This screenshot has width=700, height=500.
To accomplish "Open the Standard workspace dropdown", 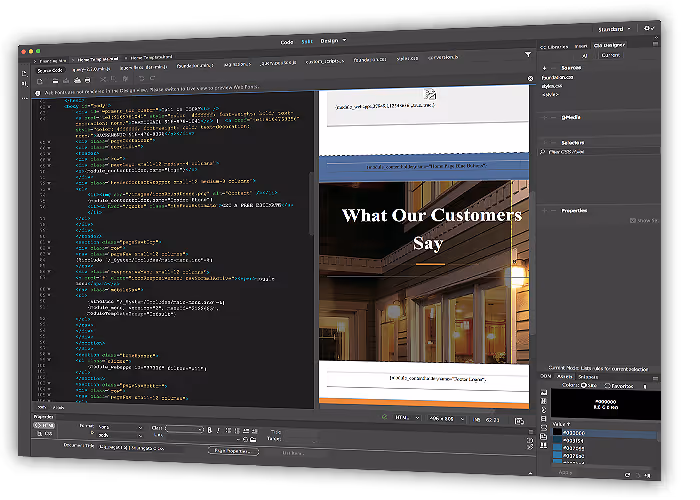I will 614,29.
